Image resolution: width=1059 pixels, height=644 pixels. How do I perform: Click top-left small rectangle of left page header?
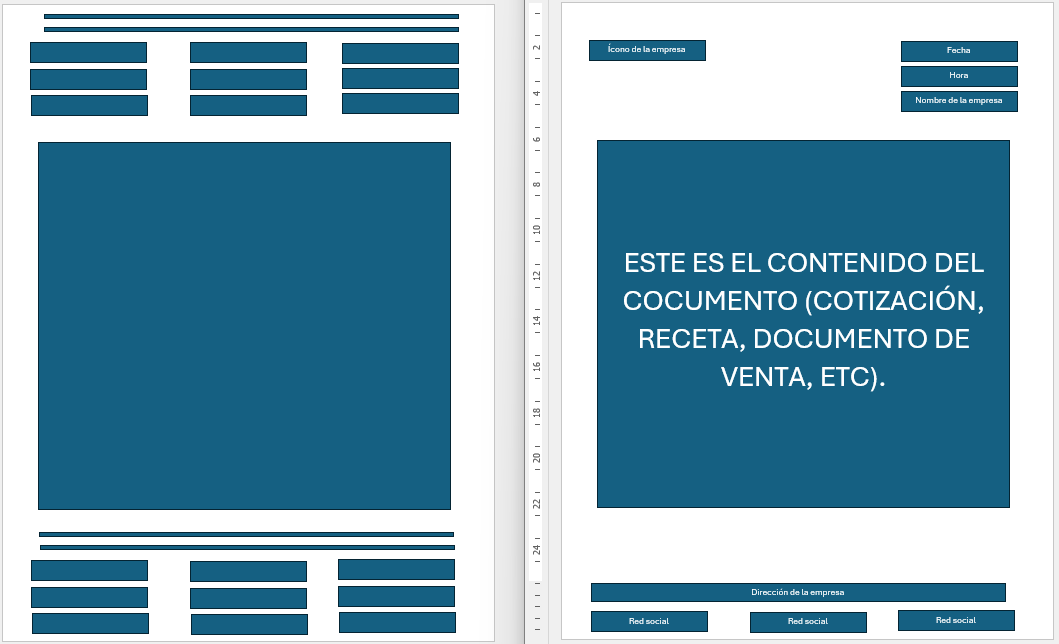tap(88, 53)
